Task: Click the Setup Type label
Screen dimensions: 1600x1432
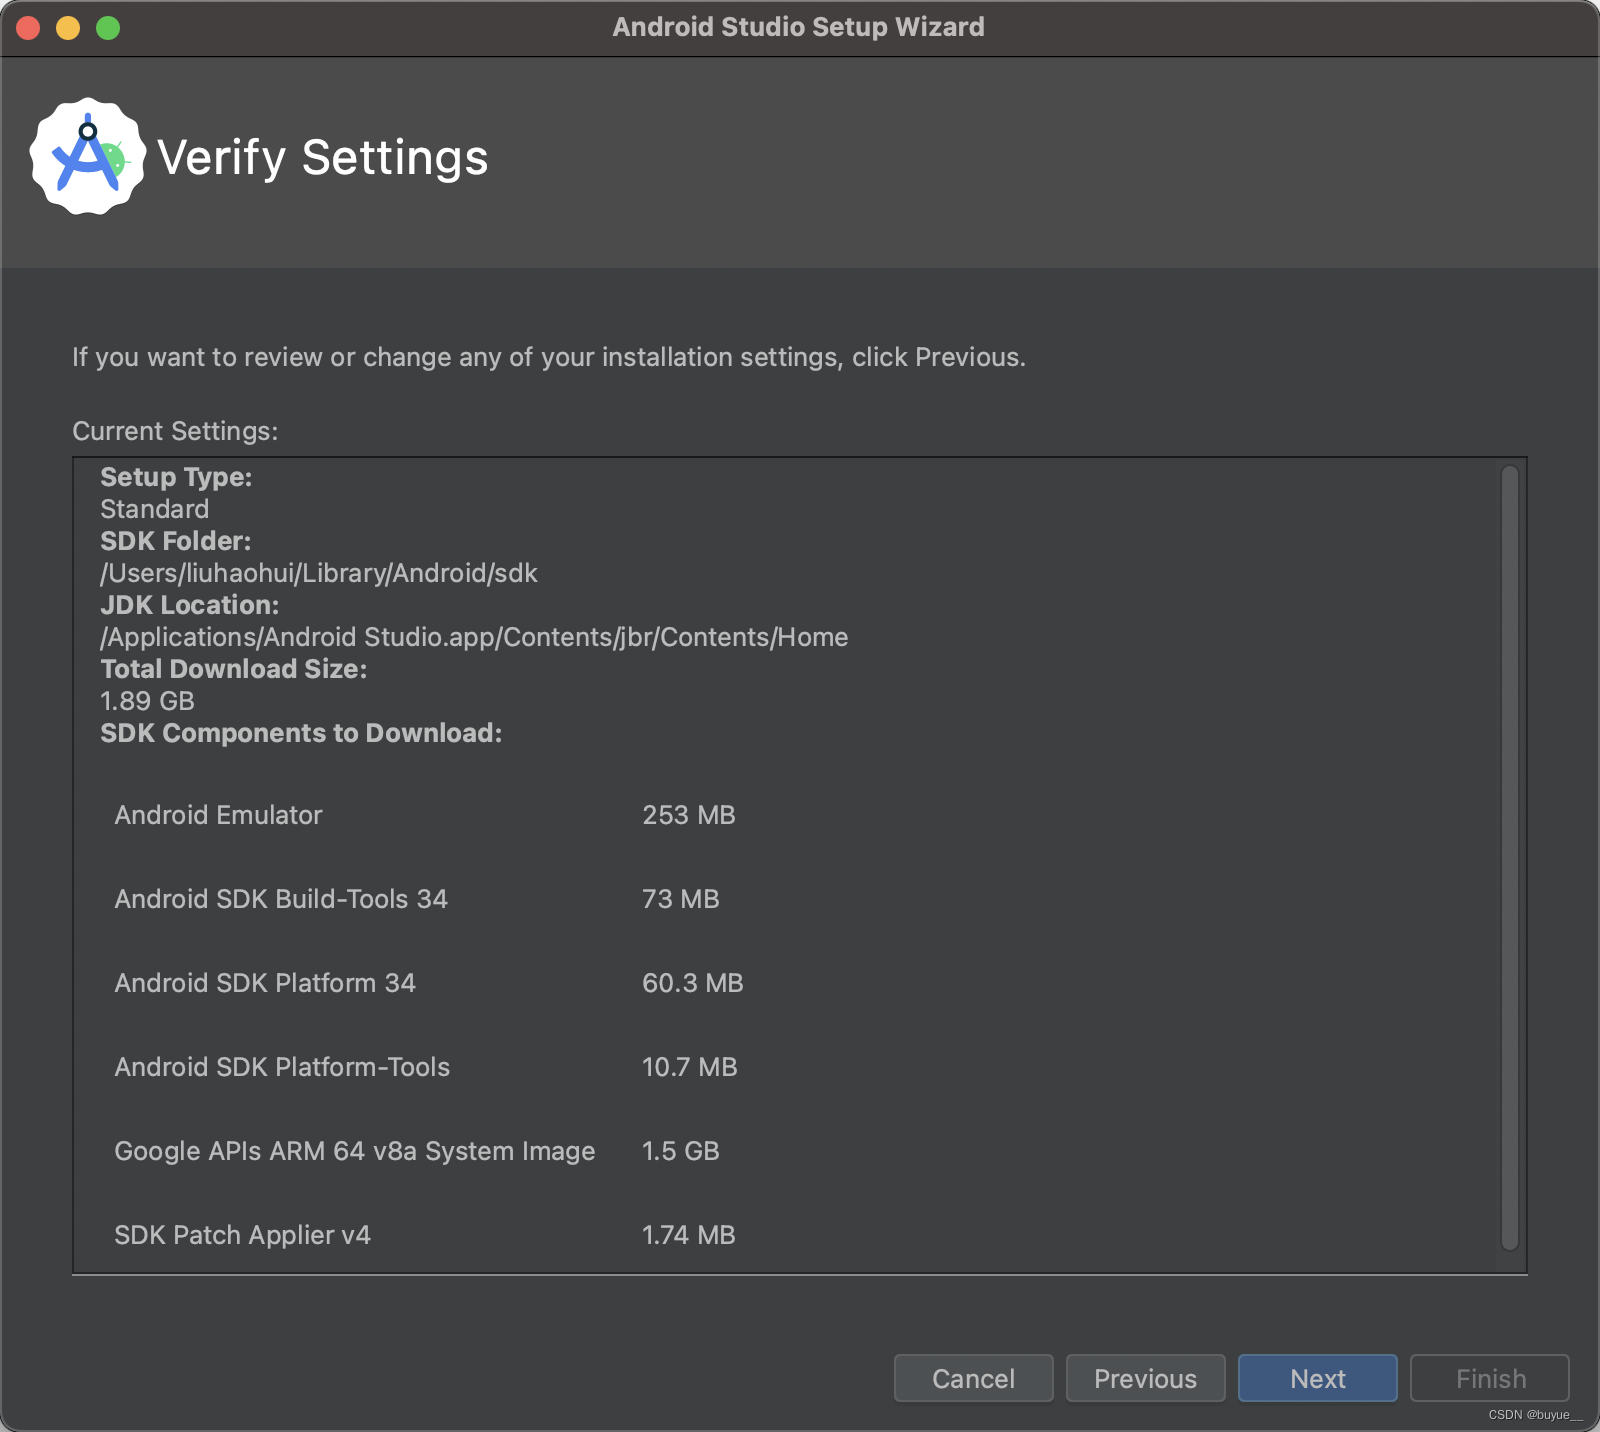Action: [176, 477]
